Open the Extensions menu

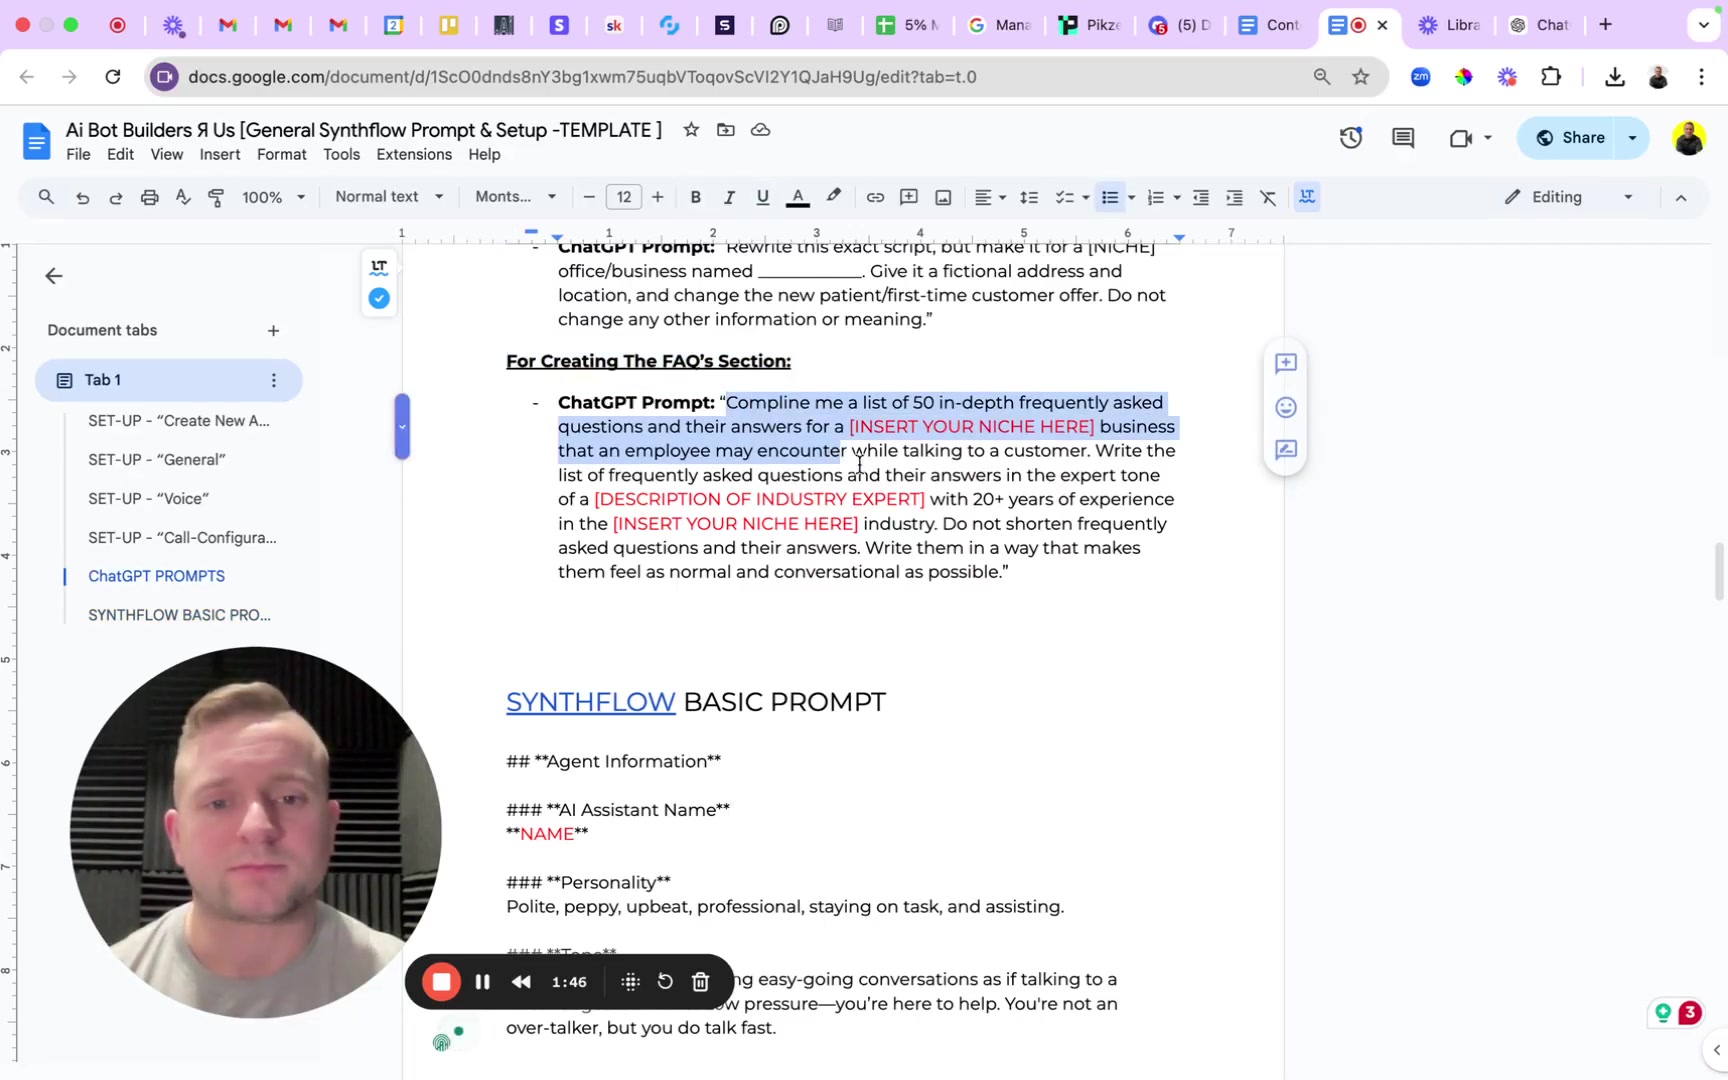(x=414, y=155)
